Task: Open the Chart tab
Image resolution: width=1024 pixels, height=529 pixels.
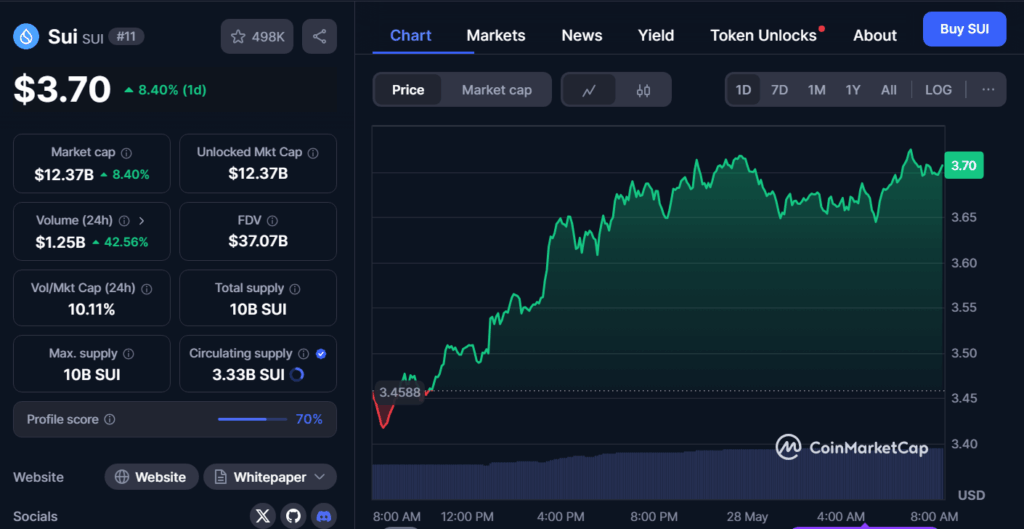Action: coord(410,35)
